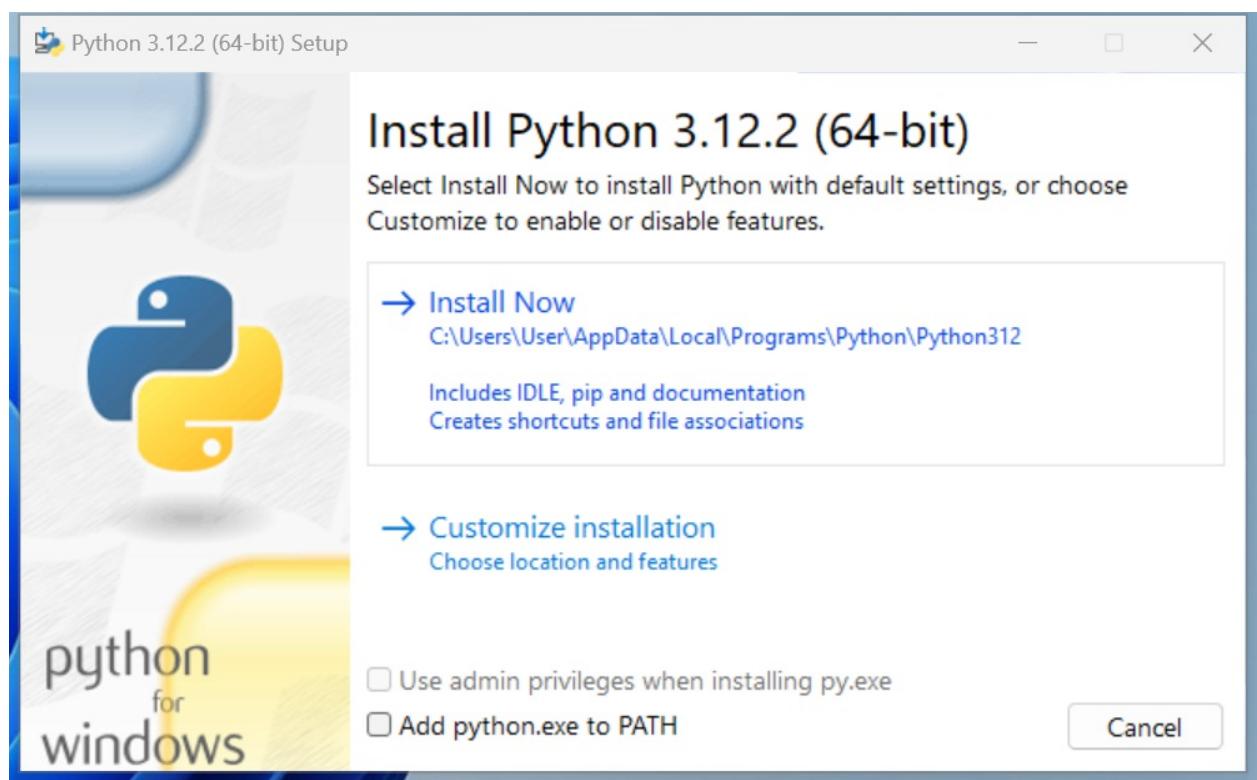The height and width of the screenshot is (780, 1257).
Task: Click the default install path text
Action: pyautogui.click(x=725, y=337)
